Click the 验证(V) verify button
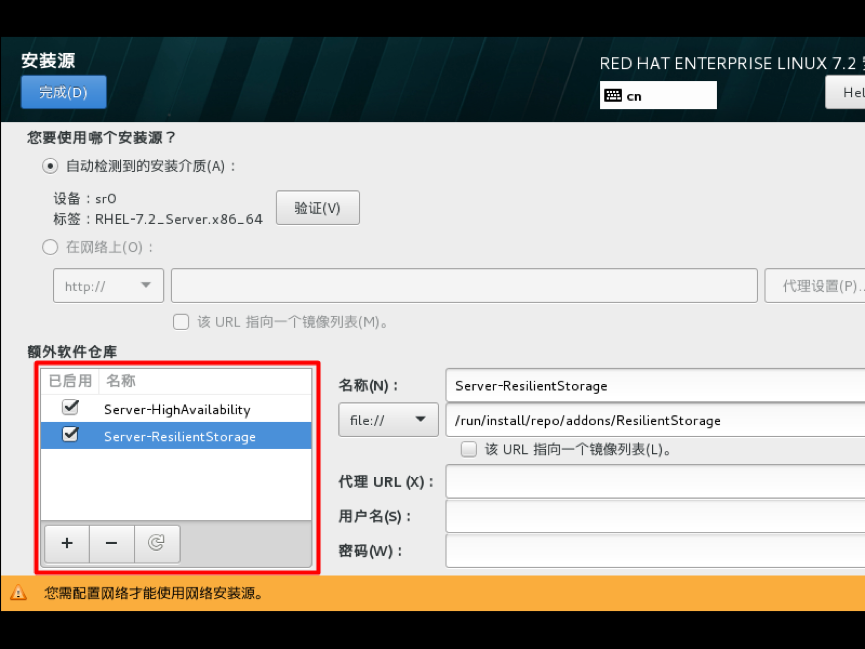Viewport: 865px width, 649px height. (x=318, y=208)
